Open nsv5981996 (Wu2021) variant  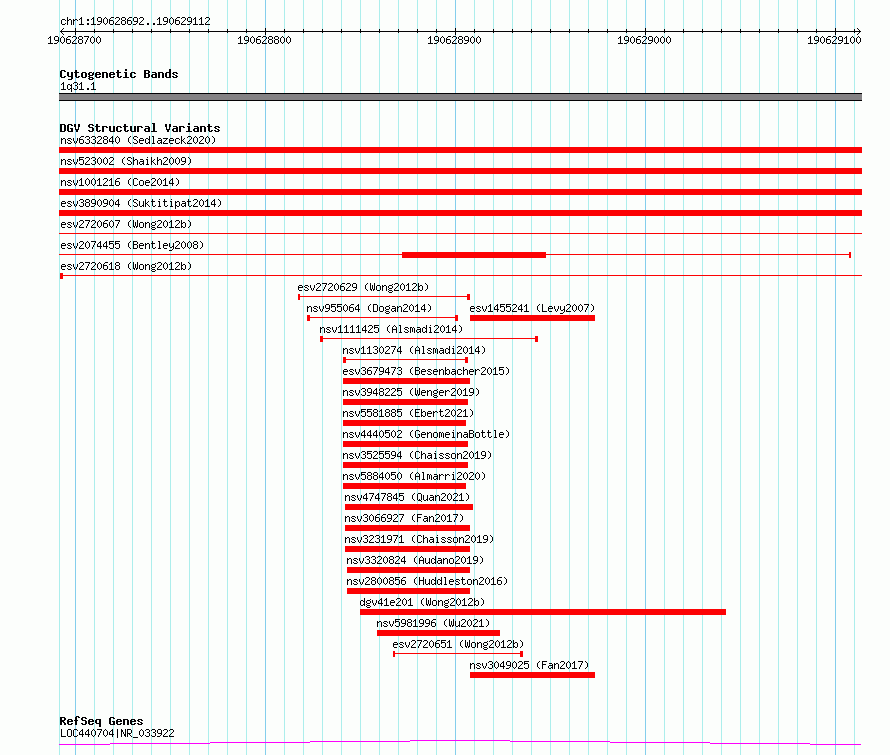pyautogui.click(x=433, y=623)
